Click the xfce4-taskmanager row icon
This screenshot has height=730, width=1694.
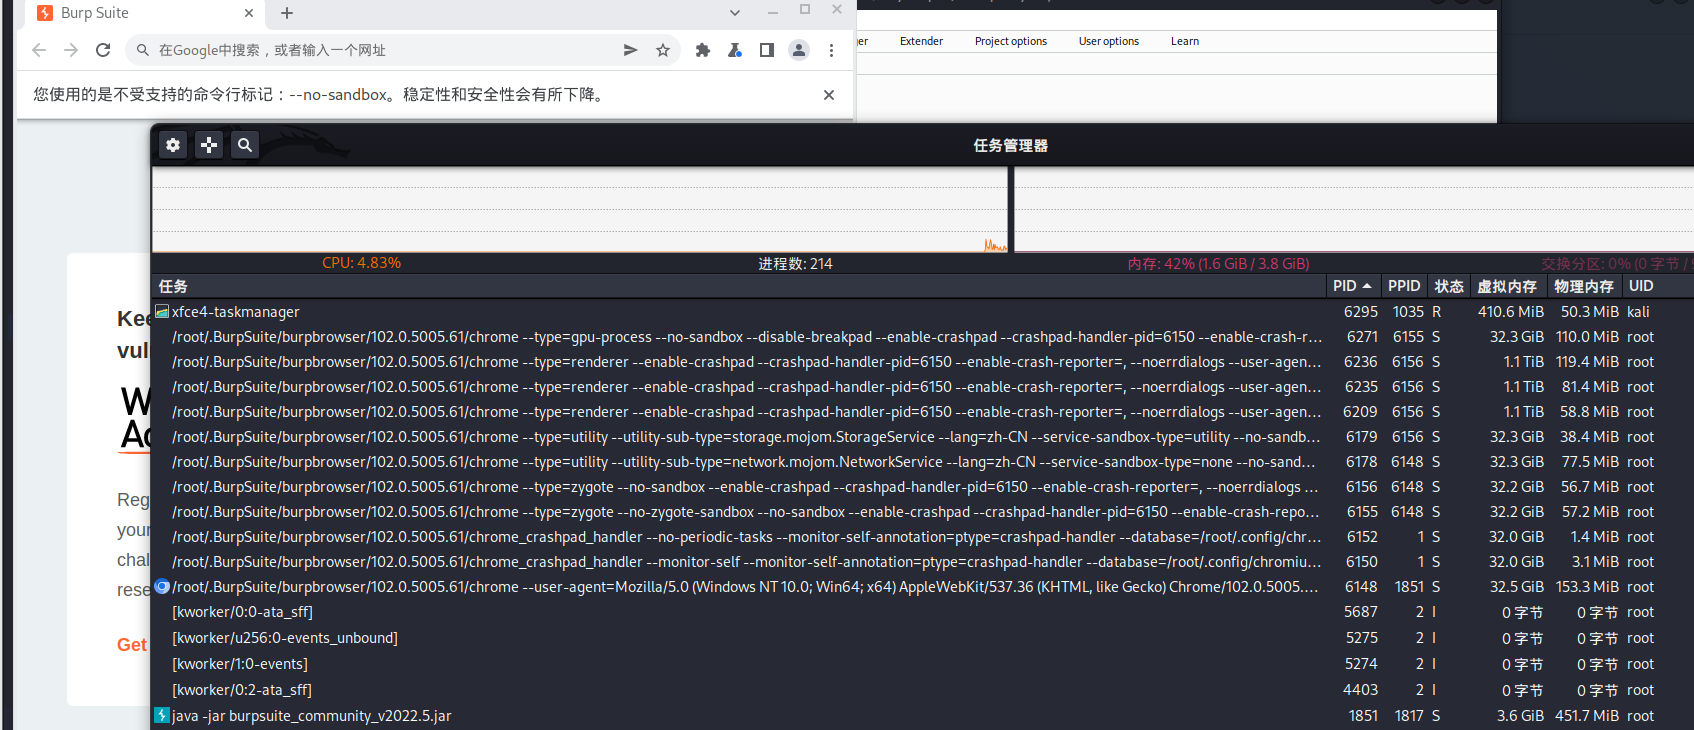[162, 312]
